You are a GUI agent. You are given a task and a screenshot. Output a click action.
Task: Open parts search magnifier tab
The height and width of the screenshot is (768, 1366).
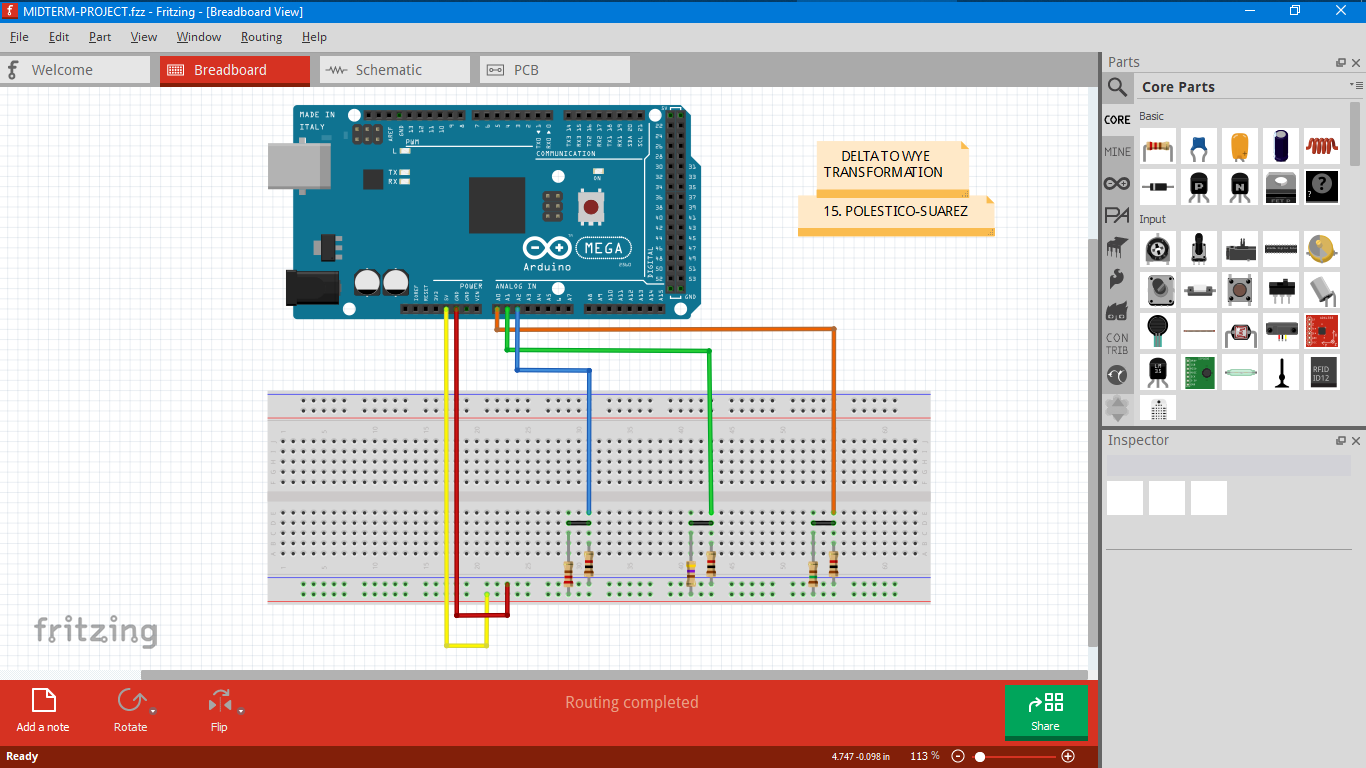pos(1117,87)
